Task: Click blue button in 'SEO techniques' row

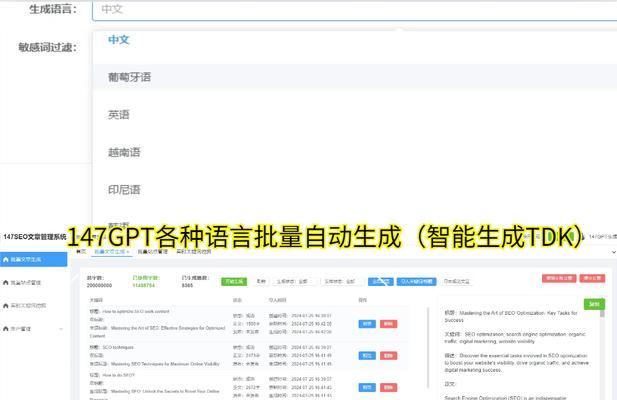Action: 367,356
